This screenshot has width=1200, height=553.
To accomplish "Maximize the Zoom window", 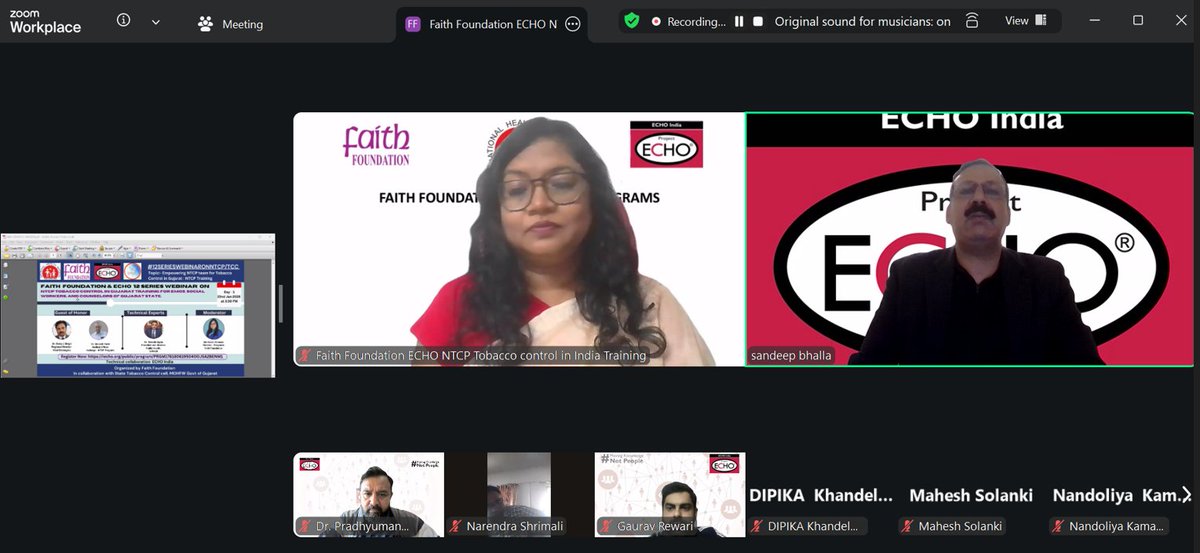I will point(1138,20).
